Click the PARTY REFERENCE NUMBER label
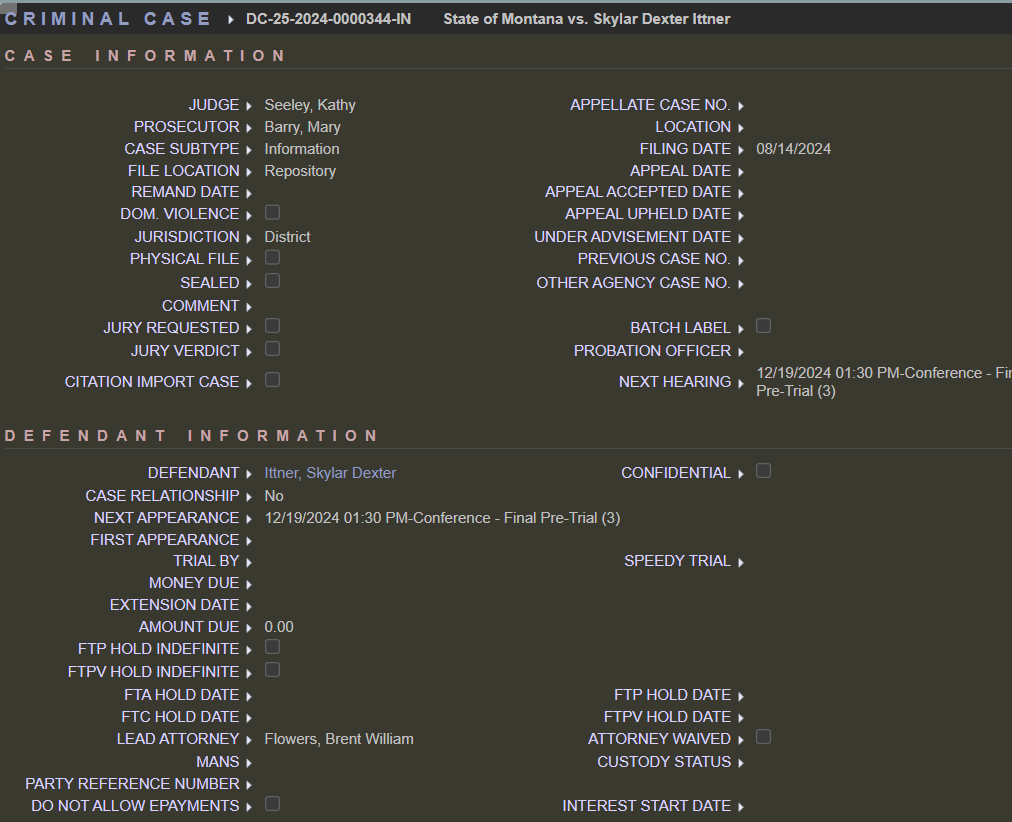Screen dimensions: 1012x822 pyautogui.click(x=132, y=785)
